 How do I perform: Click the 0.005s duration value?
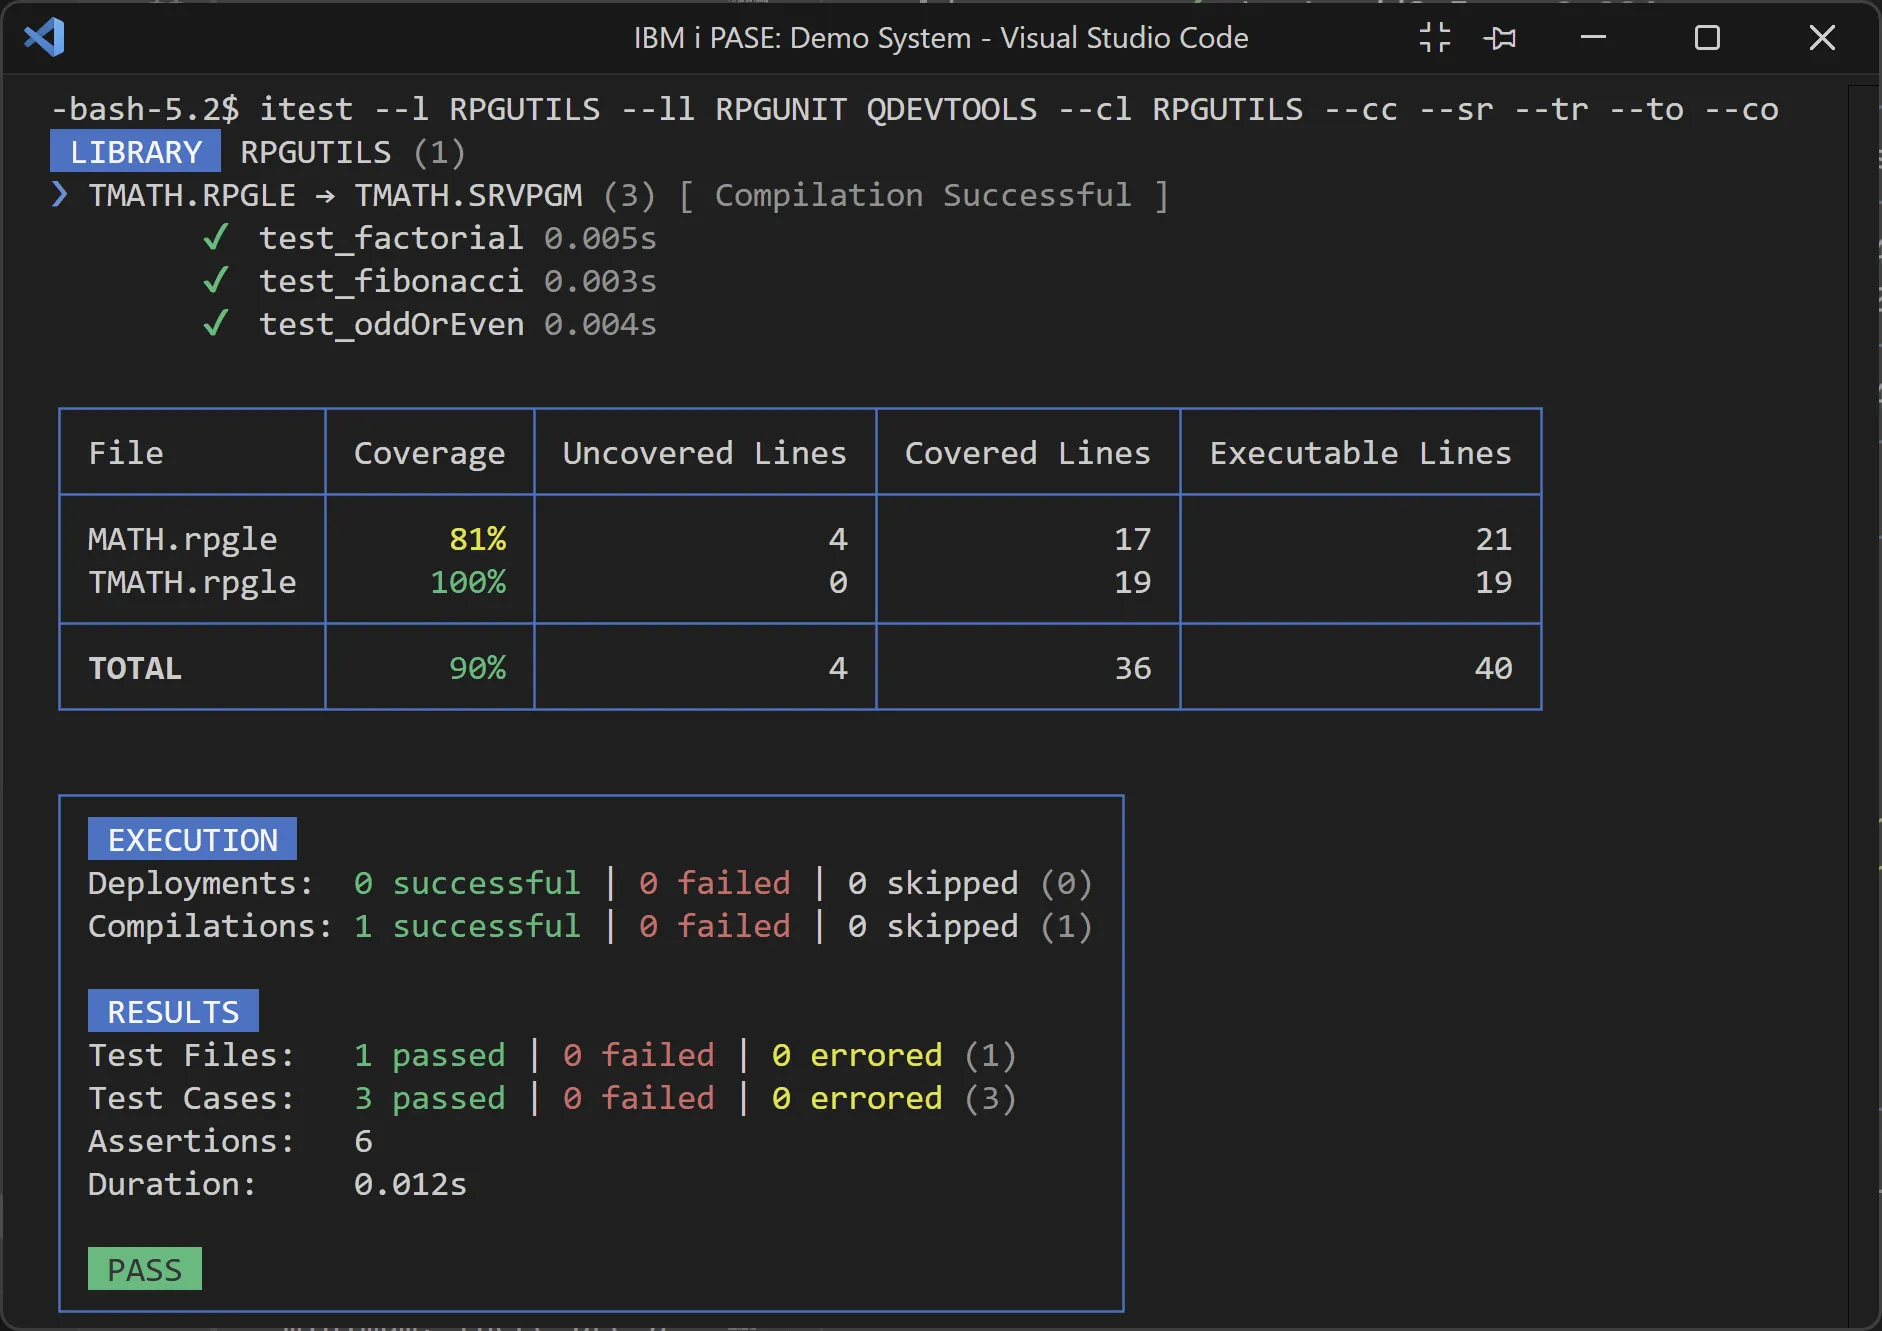point(600,238)
